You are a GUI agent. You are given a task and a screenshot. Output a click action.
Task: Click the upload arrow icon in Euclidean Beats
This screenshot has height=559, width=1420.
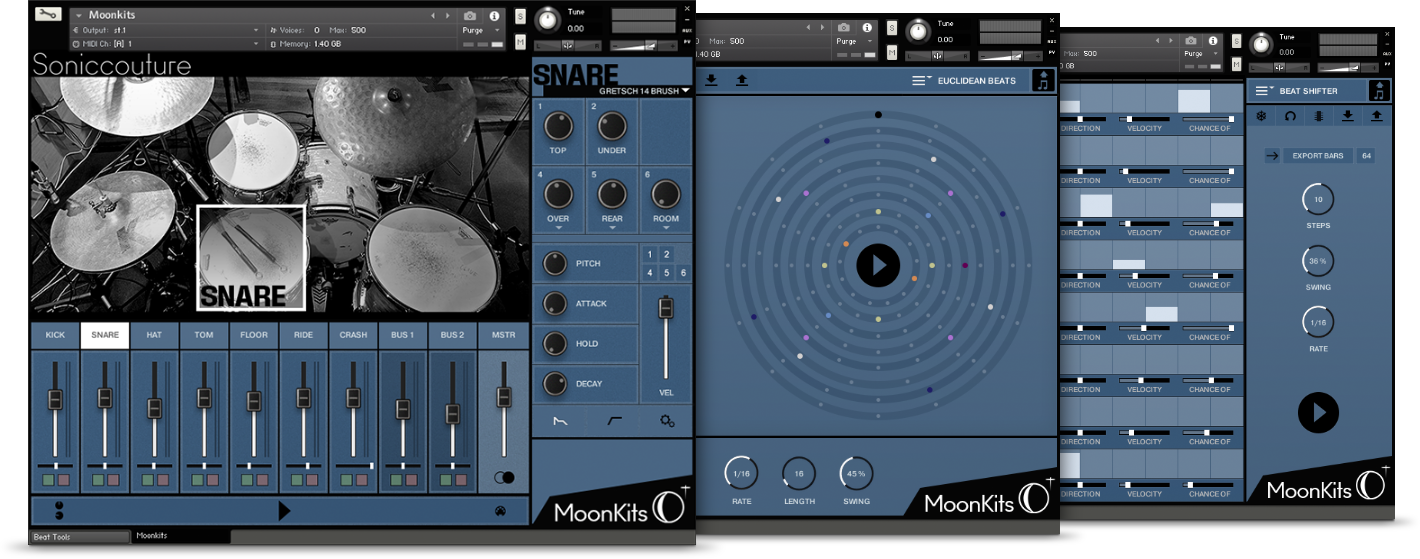click(742, 80)
